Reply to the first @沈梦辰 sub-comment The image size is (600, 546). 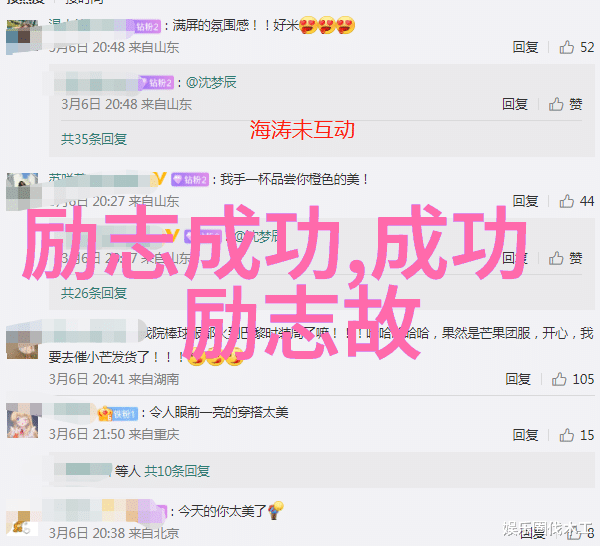tap(515, 104)
